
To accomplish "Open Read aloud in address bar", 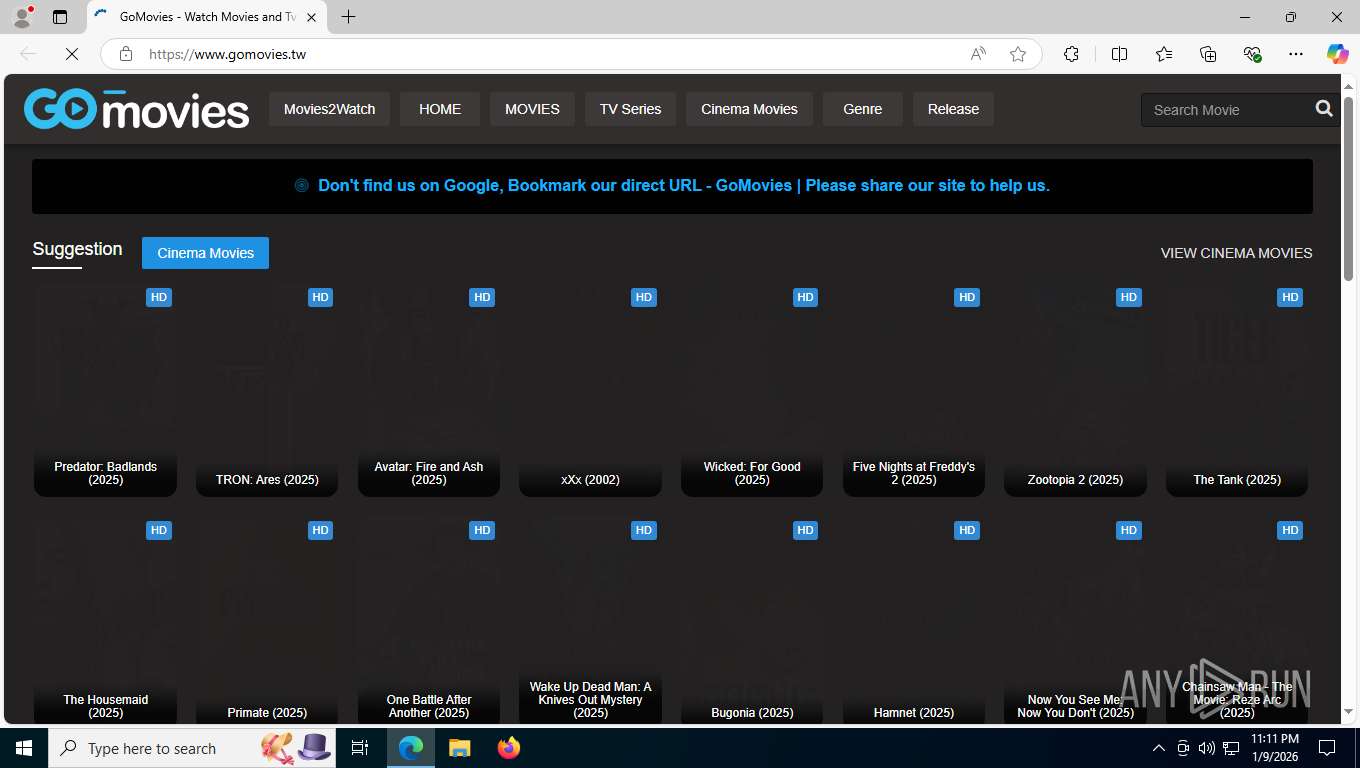I will click(978, 54).
